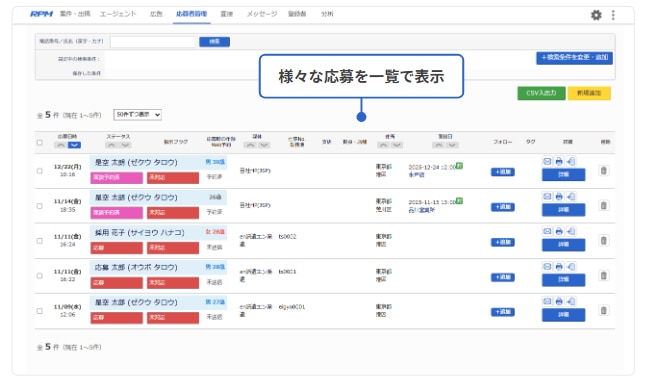Sort ステータス column descending with down arrow
The image size is (645, 385).
125,145
